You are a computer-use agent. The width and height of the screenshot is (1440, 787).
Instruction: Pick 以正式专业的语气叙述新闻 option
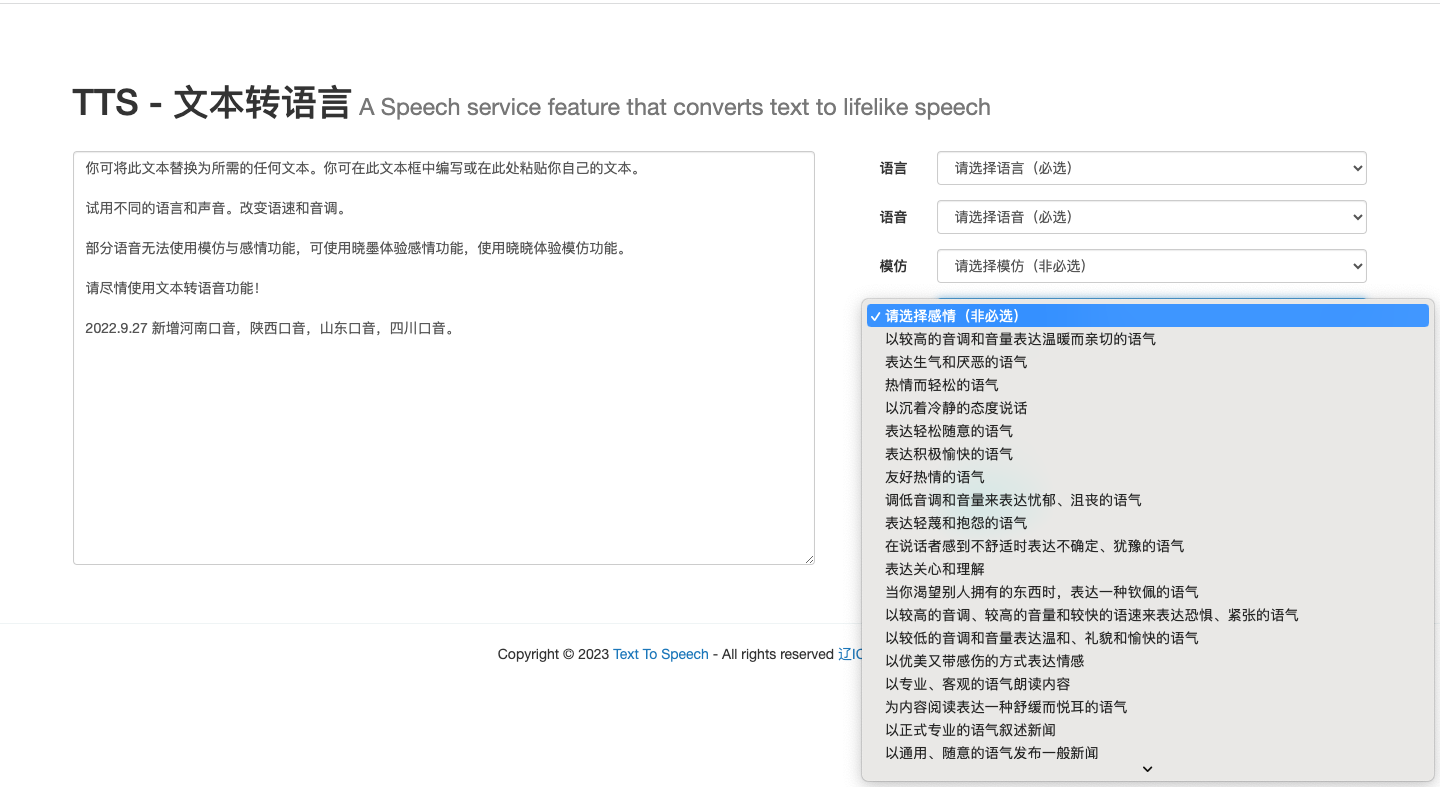970,730
